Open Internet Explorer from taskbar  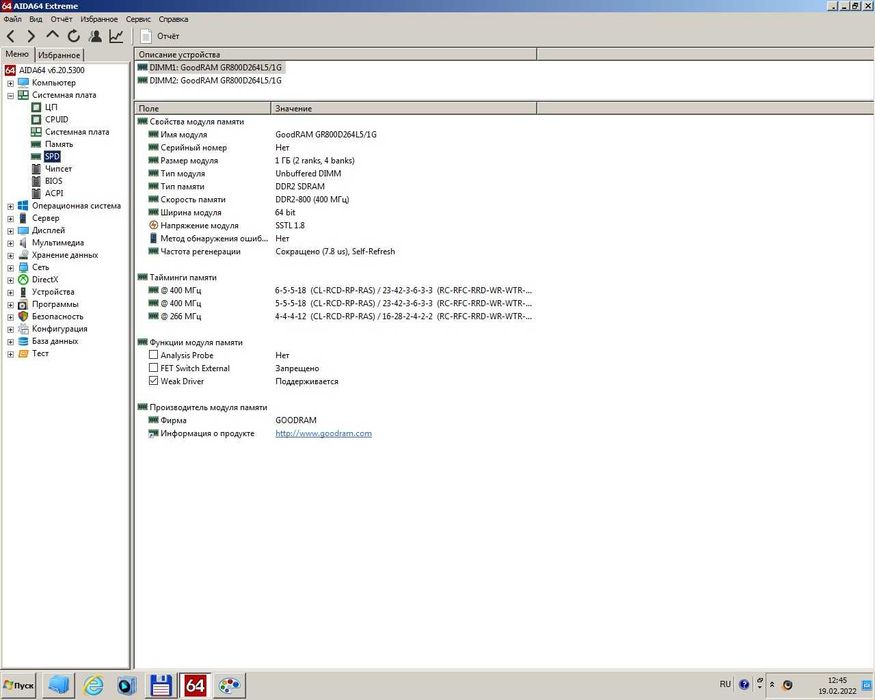93,685
